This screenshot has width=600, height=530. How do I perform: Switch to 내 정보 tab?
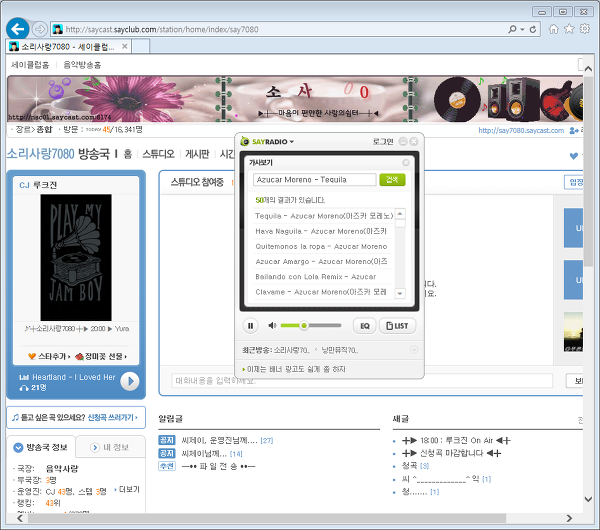point(111,447)
